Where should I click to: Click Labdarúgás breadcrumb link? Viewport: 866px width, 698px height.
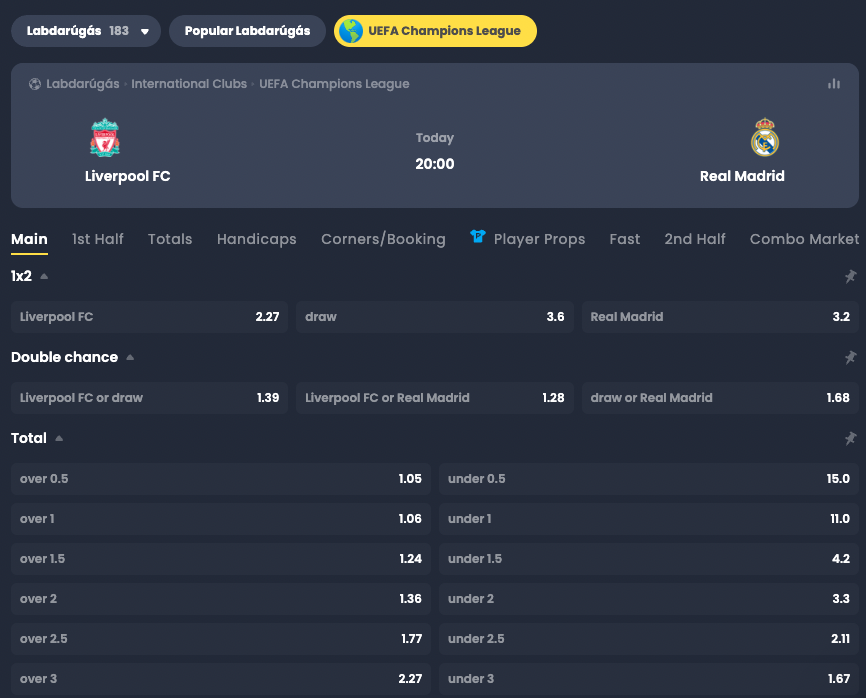pyautogui.click(x=83, y=84)
